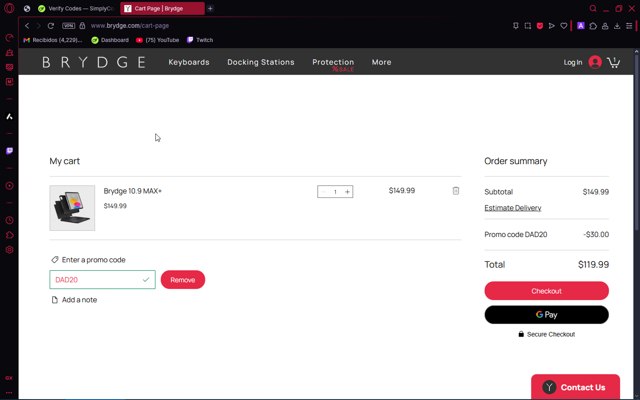Open the purple Aria extension icon

(580, 26)
